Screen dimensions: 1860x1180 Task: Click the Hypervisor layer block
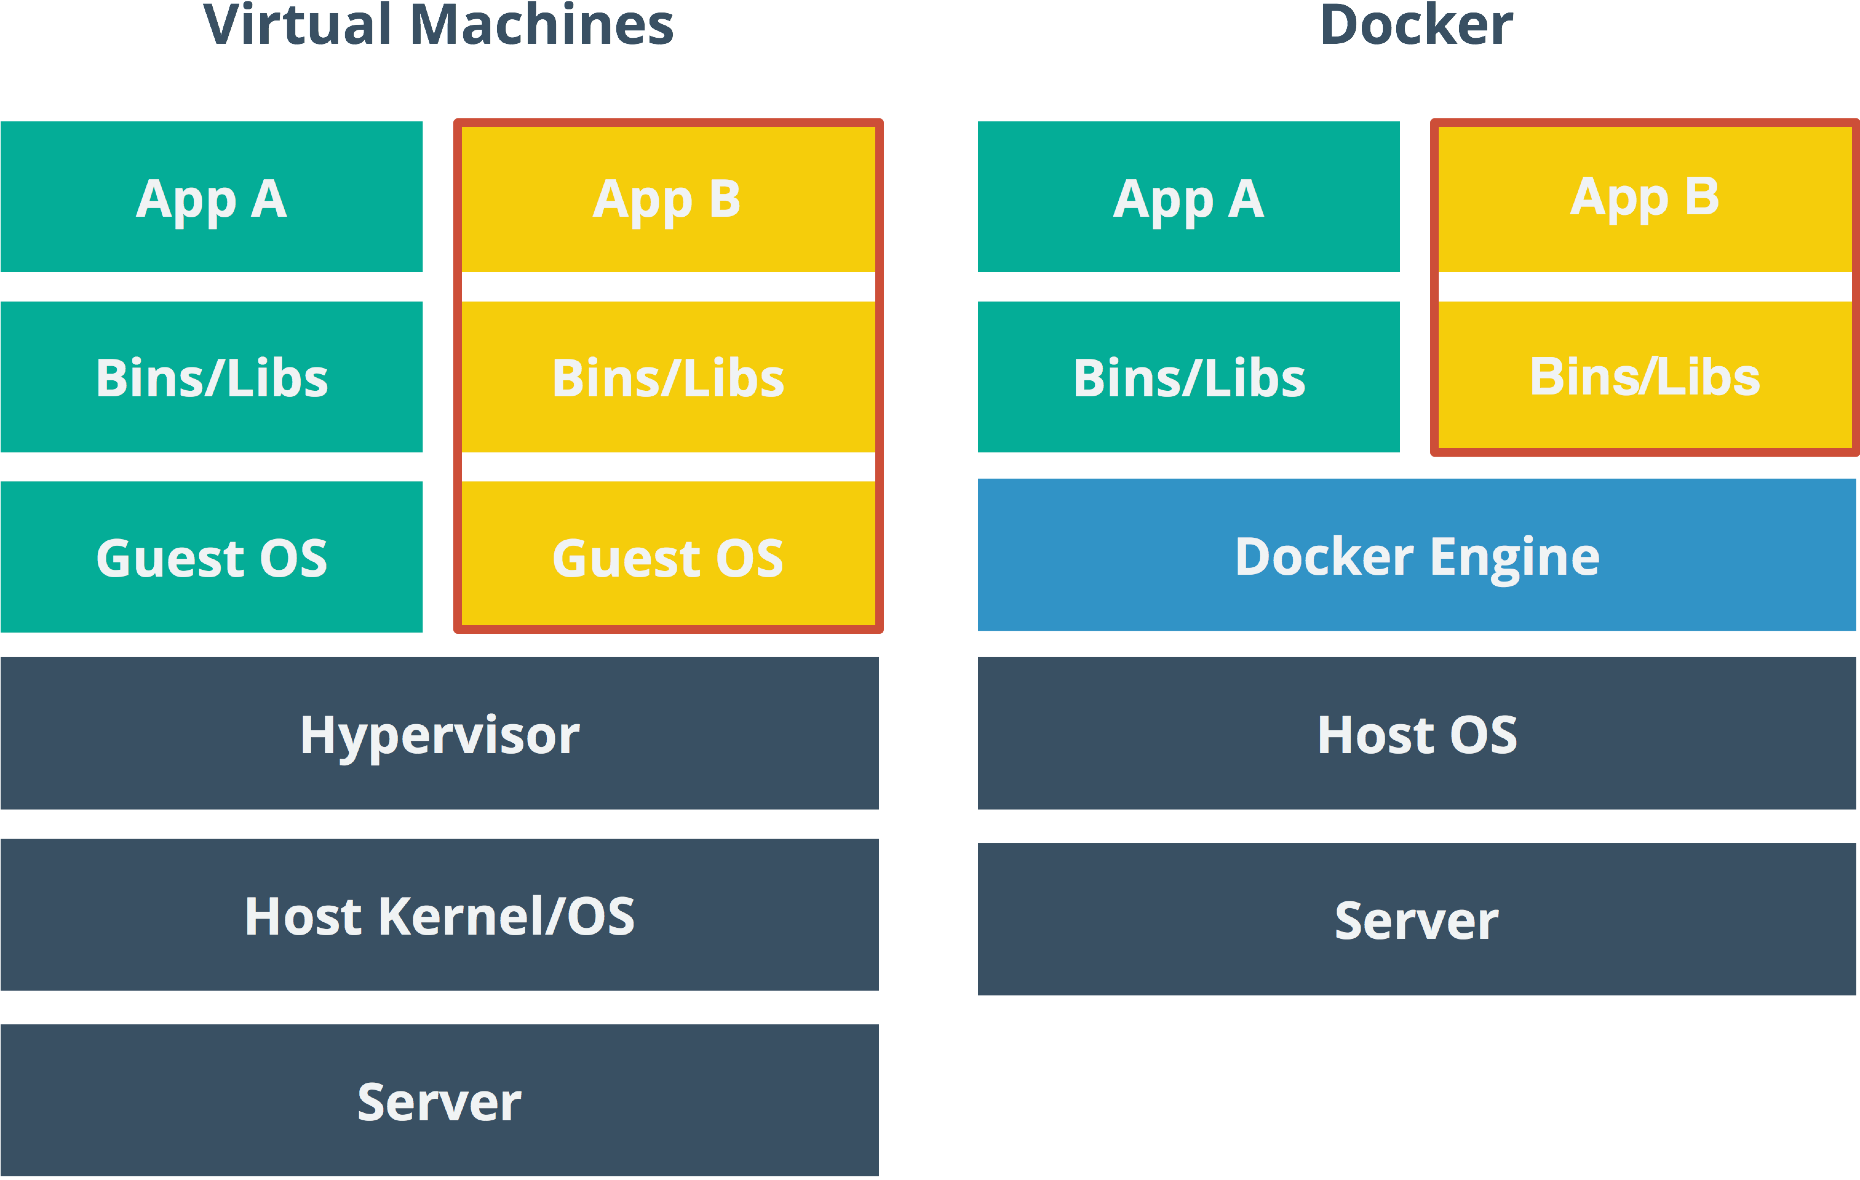(x=440, y=735)
